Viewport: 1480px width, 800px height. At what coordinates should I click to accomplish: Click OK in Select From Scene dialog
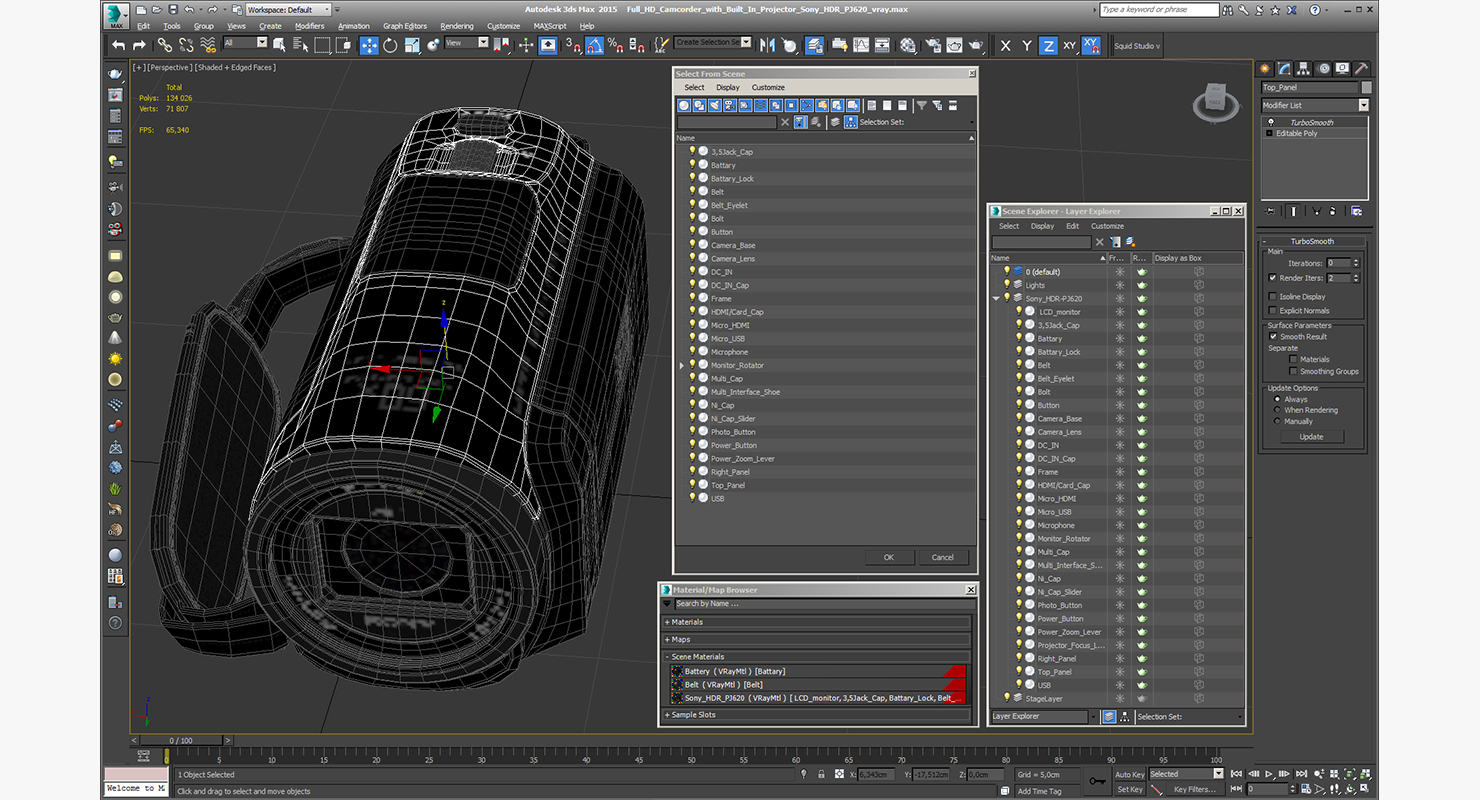888,557
